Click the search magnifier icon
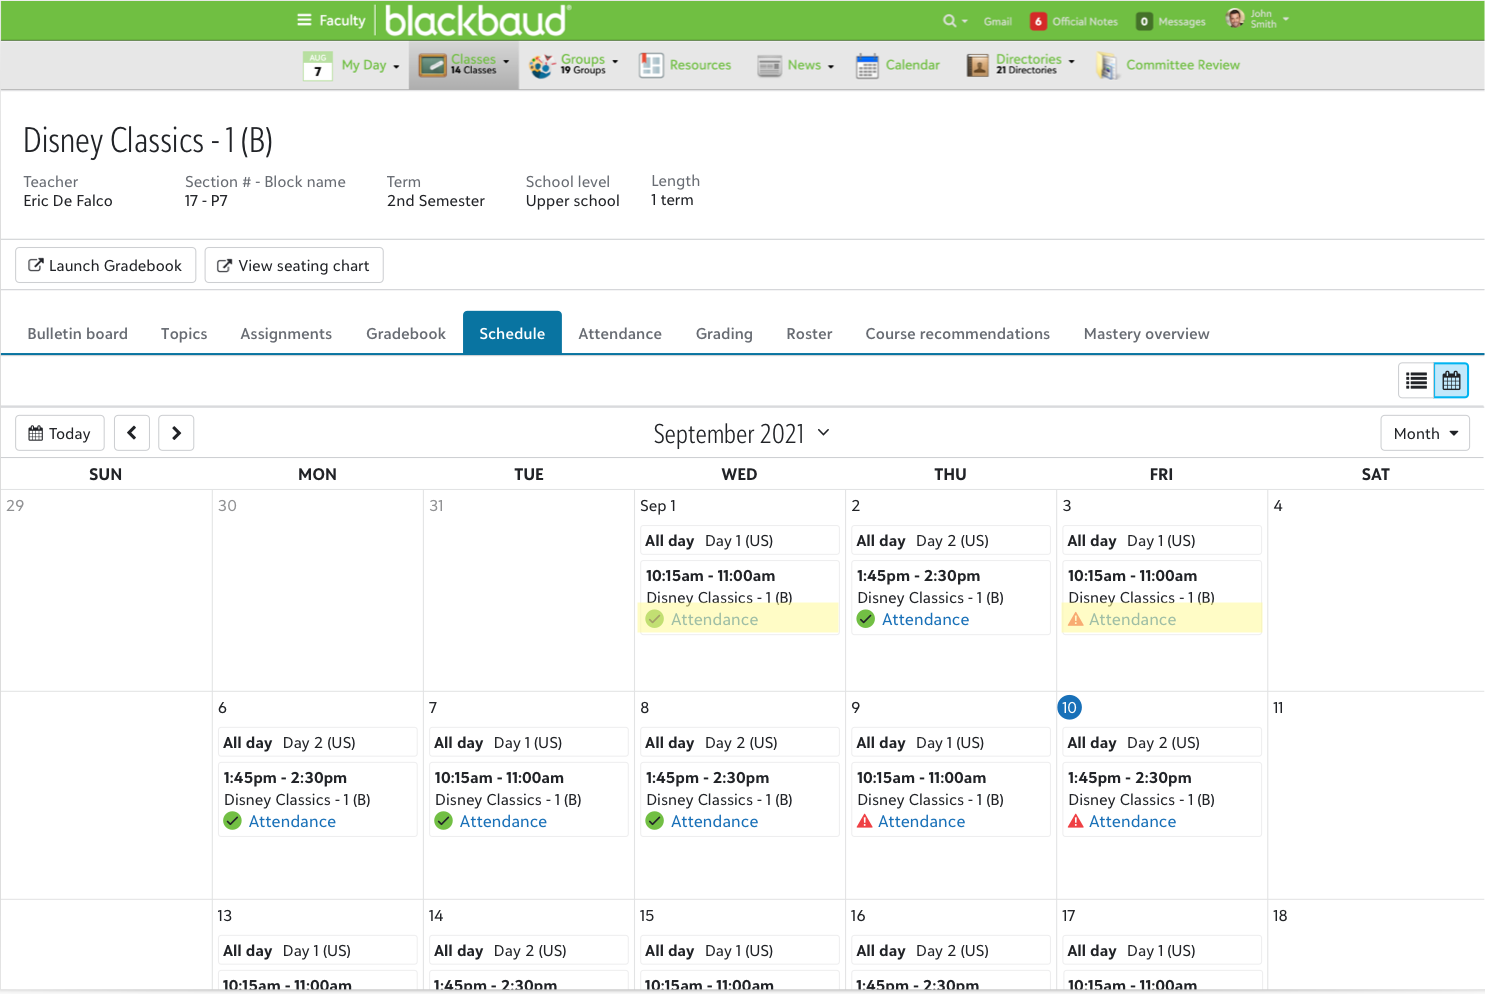 click(949, 21)
